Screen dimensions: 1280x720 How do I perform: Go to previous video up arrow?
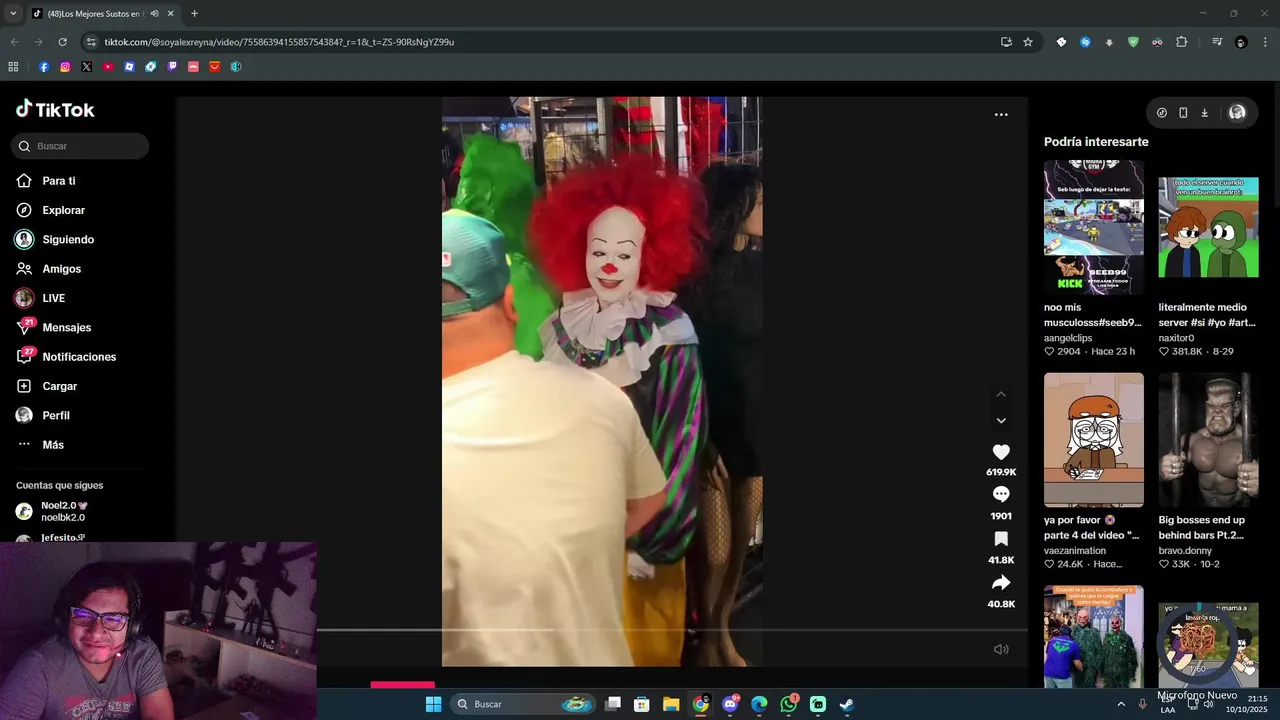(1001, 394)
